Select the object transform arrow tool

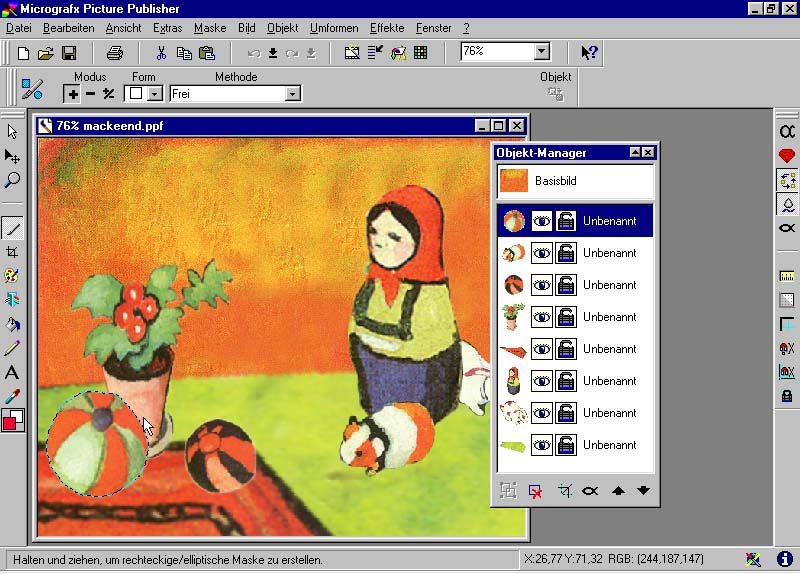click(x=12, y=156)
